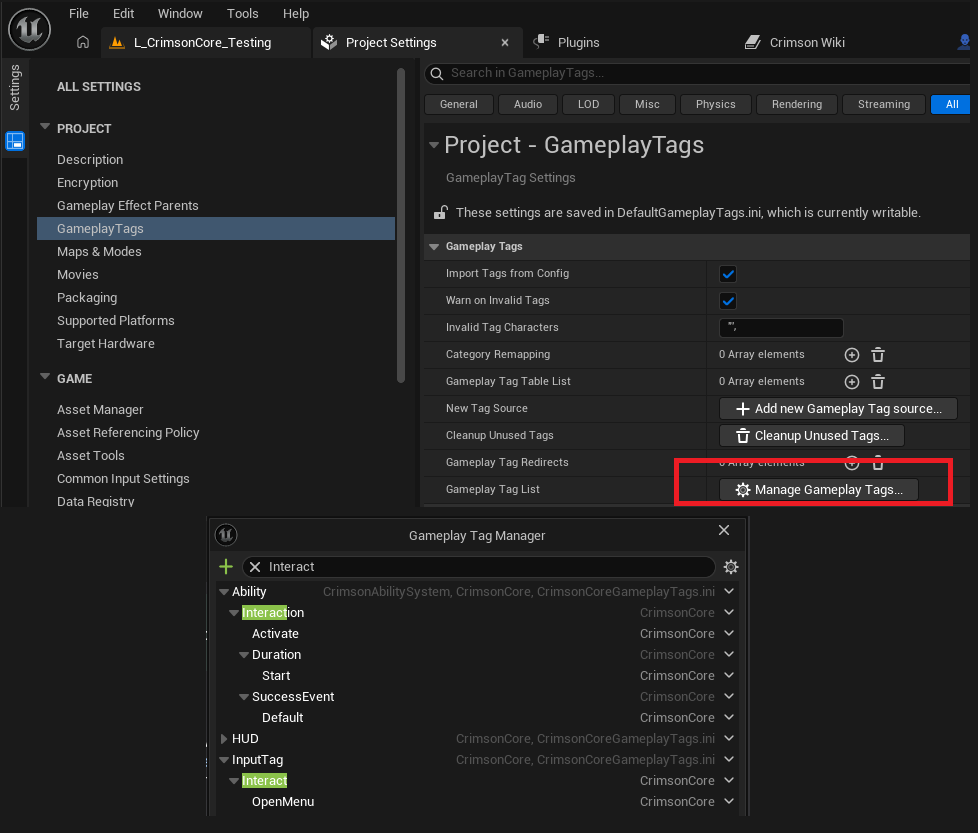Collapse Project - GameplayTags header
The width and height of the screenshot is (978, 833).
434,145
